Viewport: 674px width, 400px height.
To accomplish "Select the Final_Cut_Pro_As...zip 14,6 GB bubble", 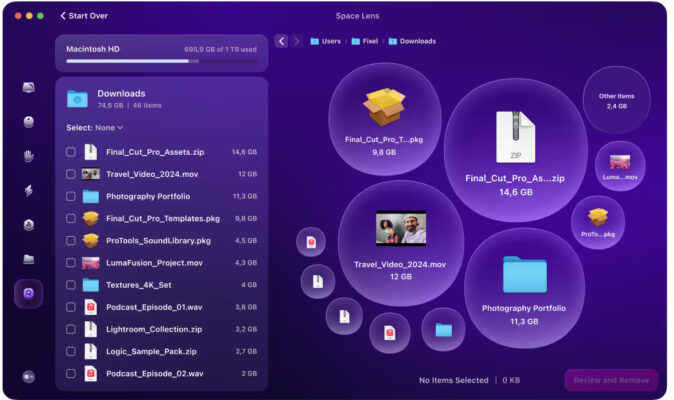I will pos(515,150).
